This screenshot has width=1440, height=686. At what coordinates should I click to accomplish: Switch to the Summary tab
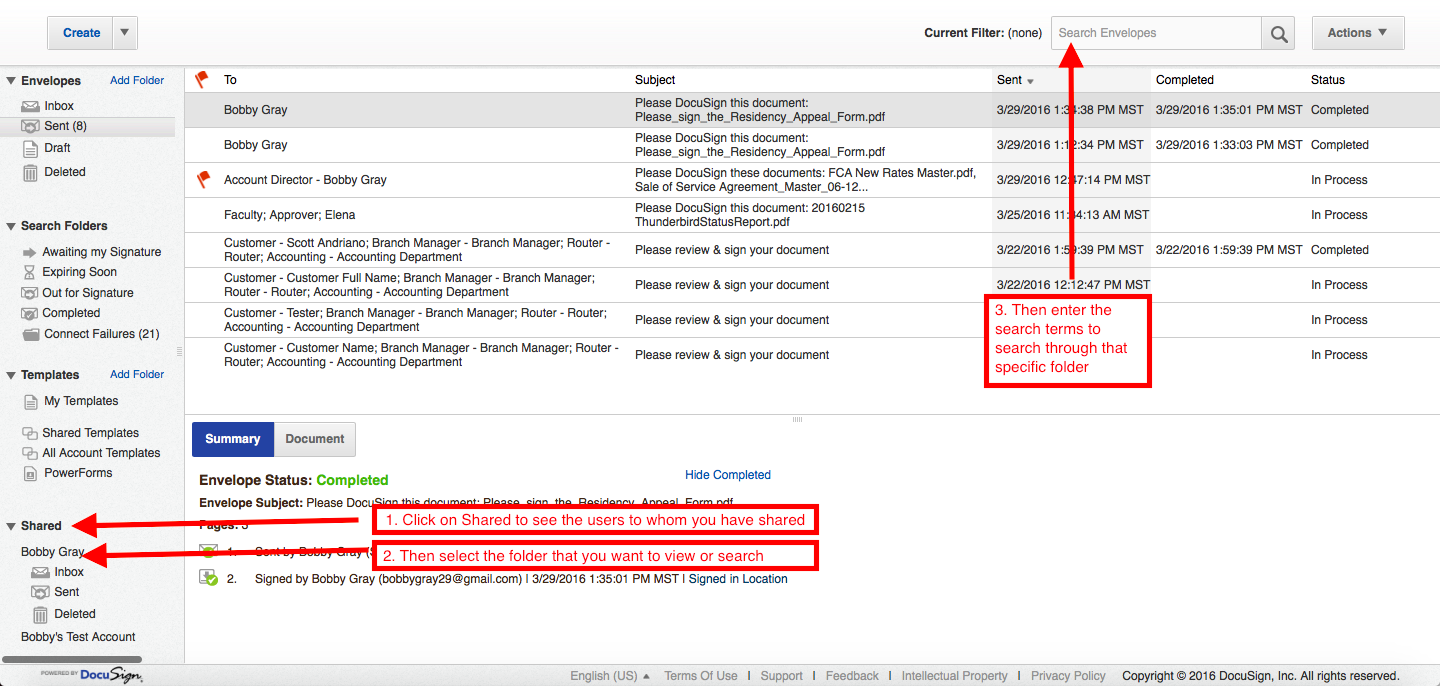pos(233,439)
